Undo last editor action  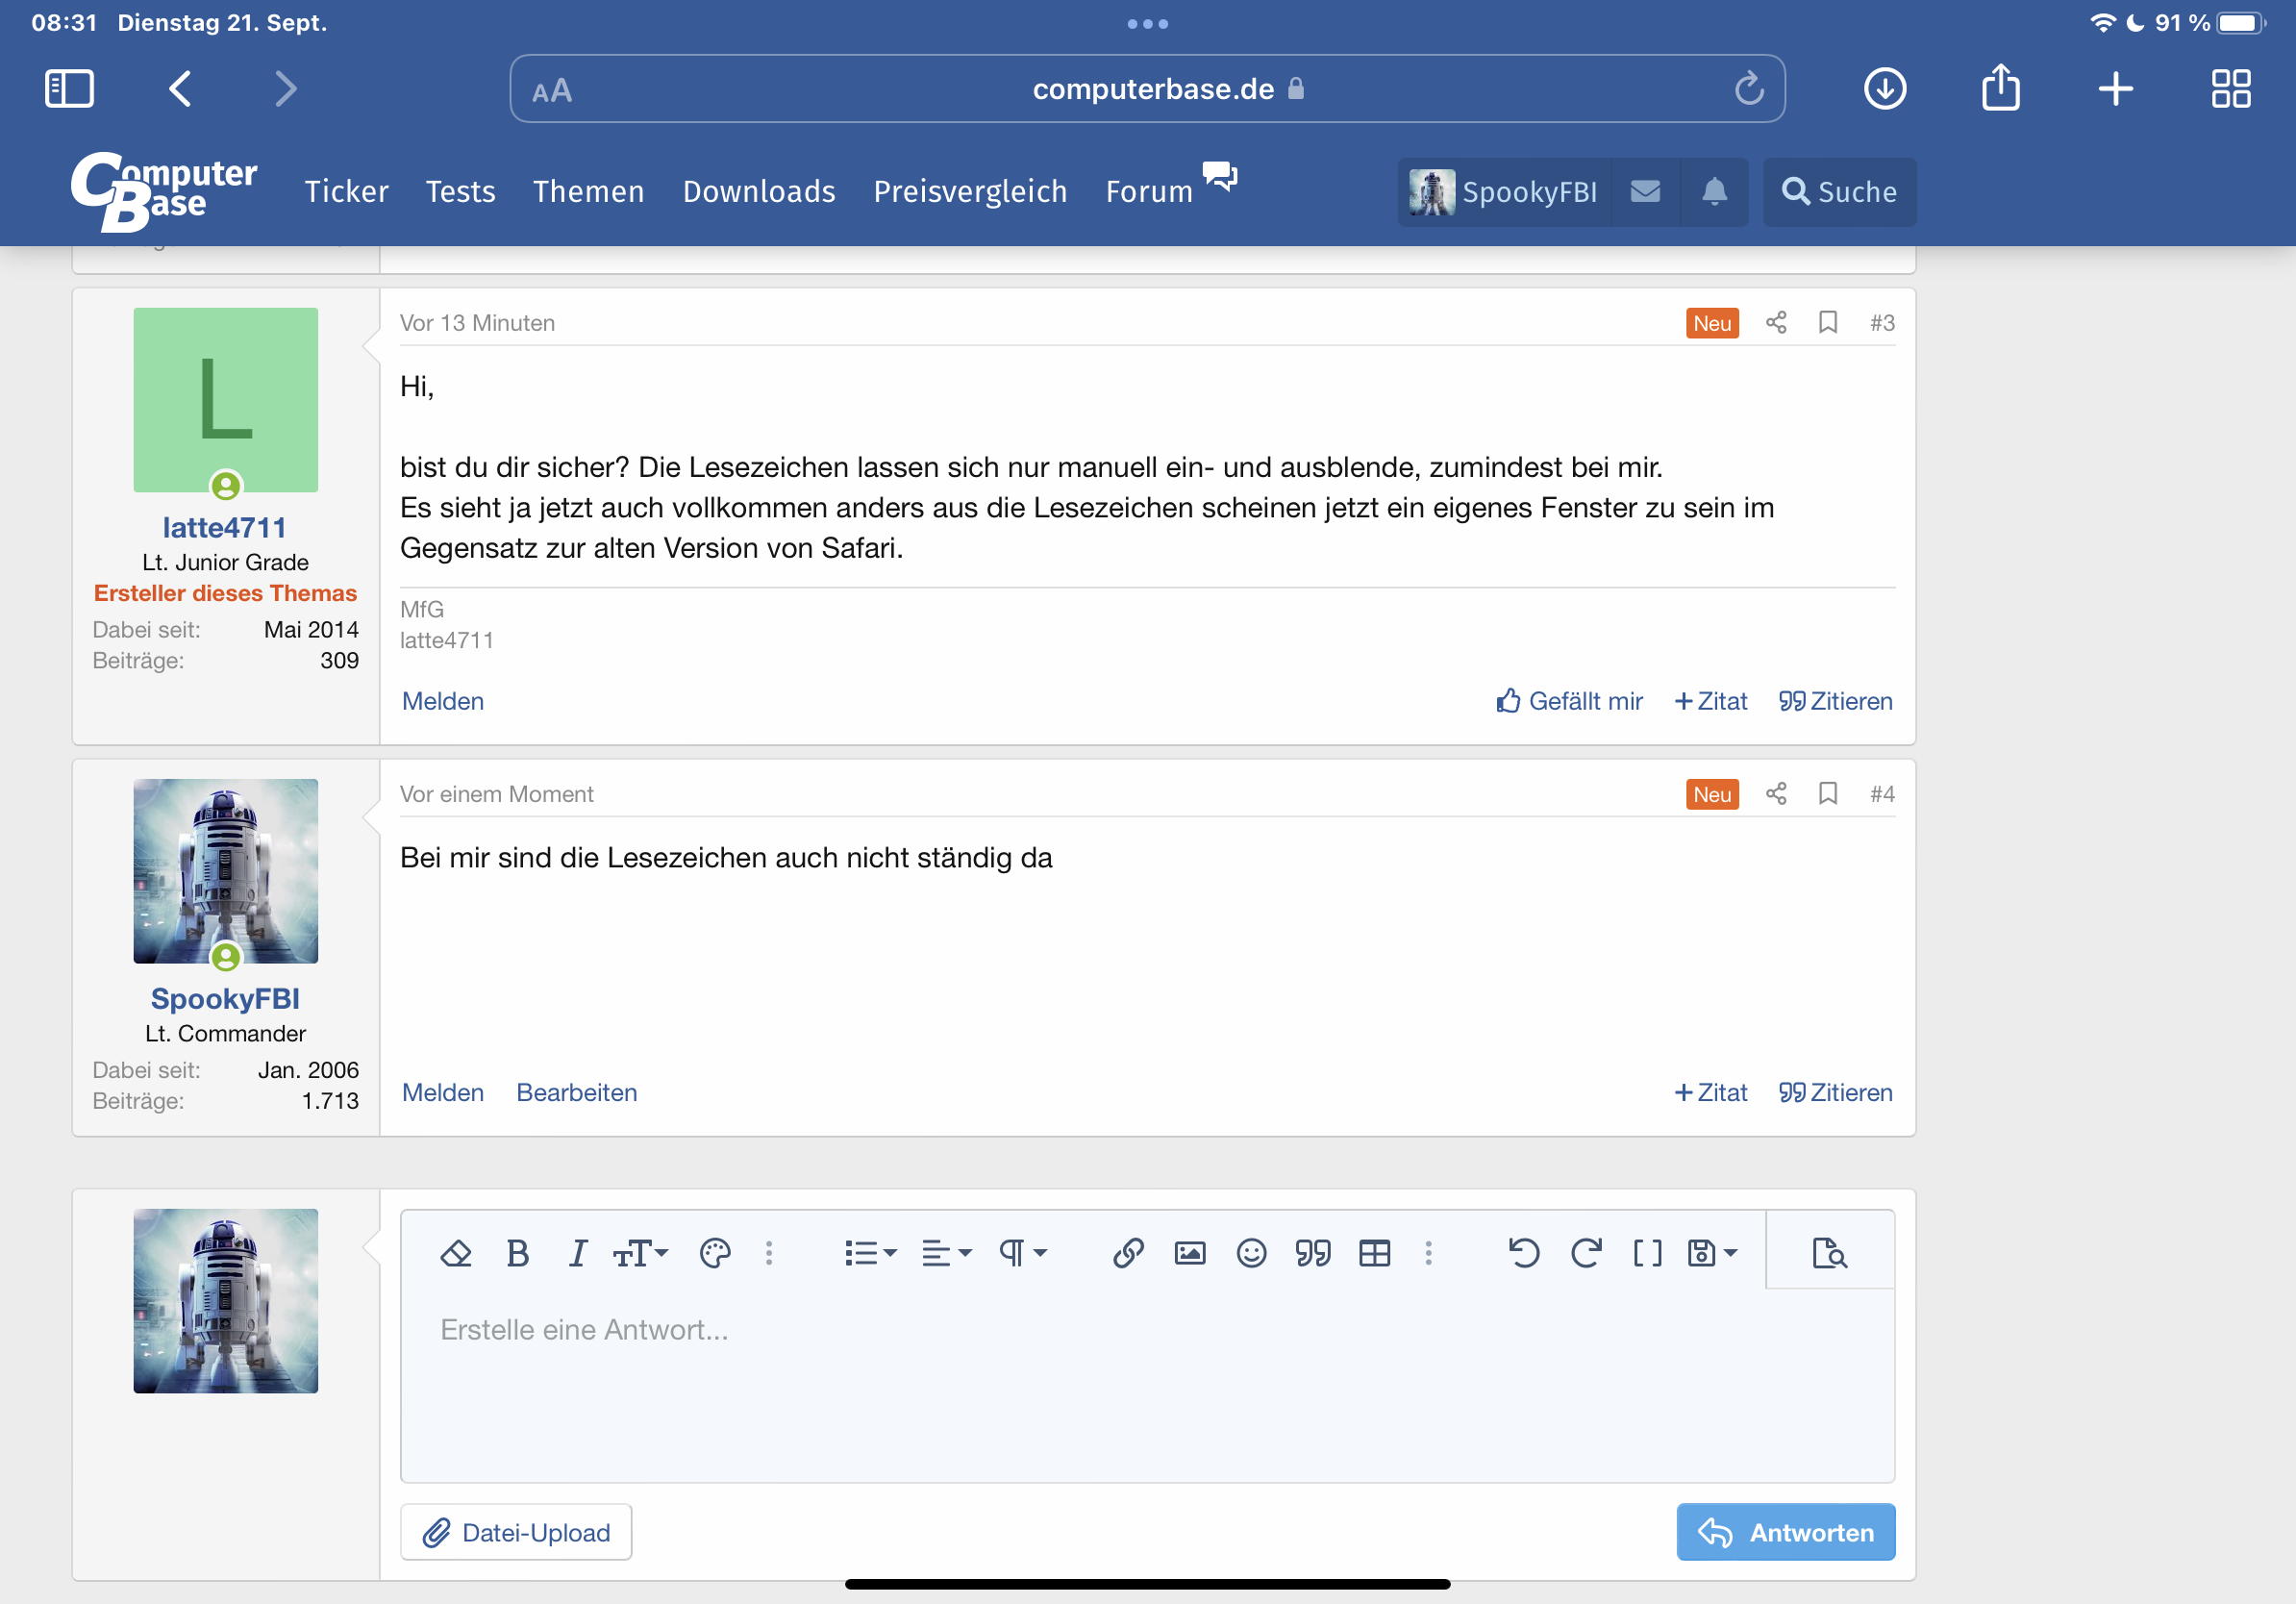tap(1523, 1253)
